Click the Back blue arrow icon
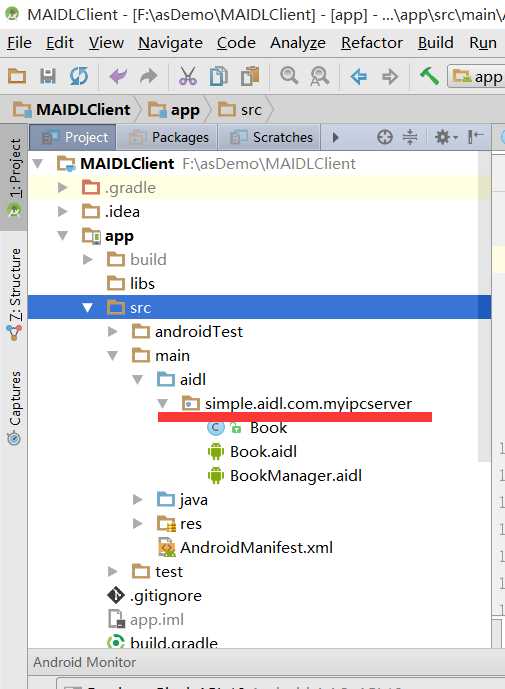Viewport: 505px width, 689px height. coord(359,76)
